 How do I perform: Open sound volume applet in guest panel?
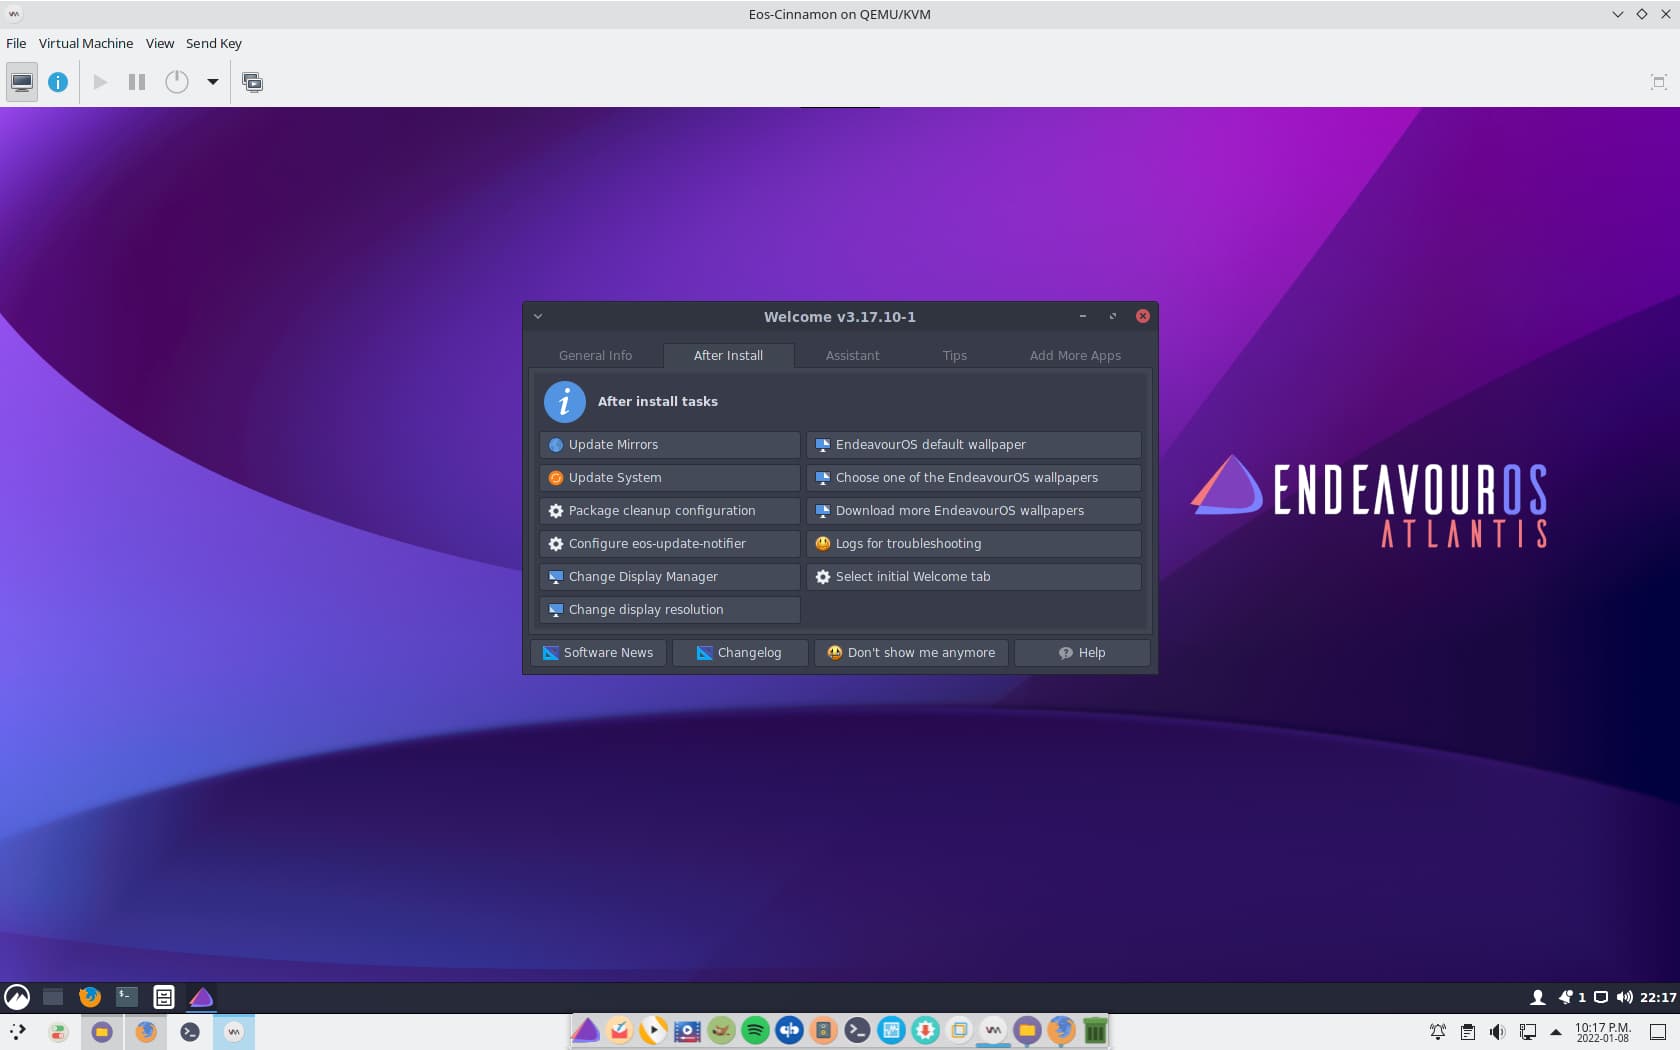(1624, 997)
